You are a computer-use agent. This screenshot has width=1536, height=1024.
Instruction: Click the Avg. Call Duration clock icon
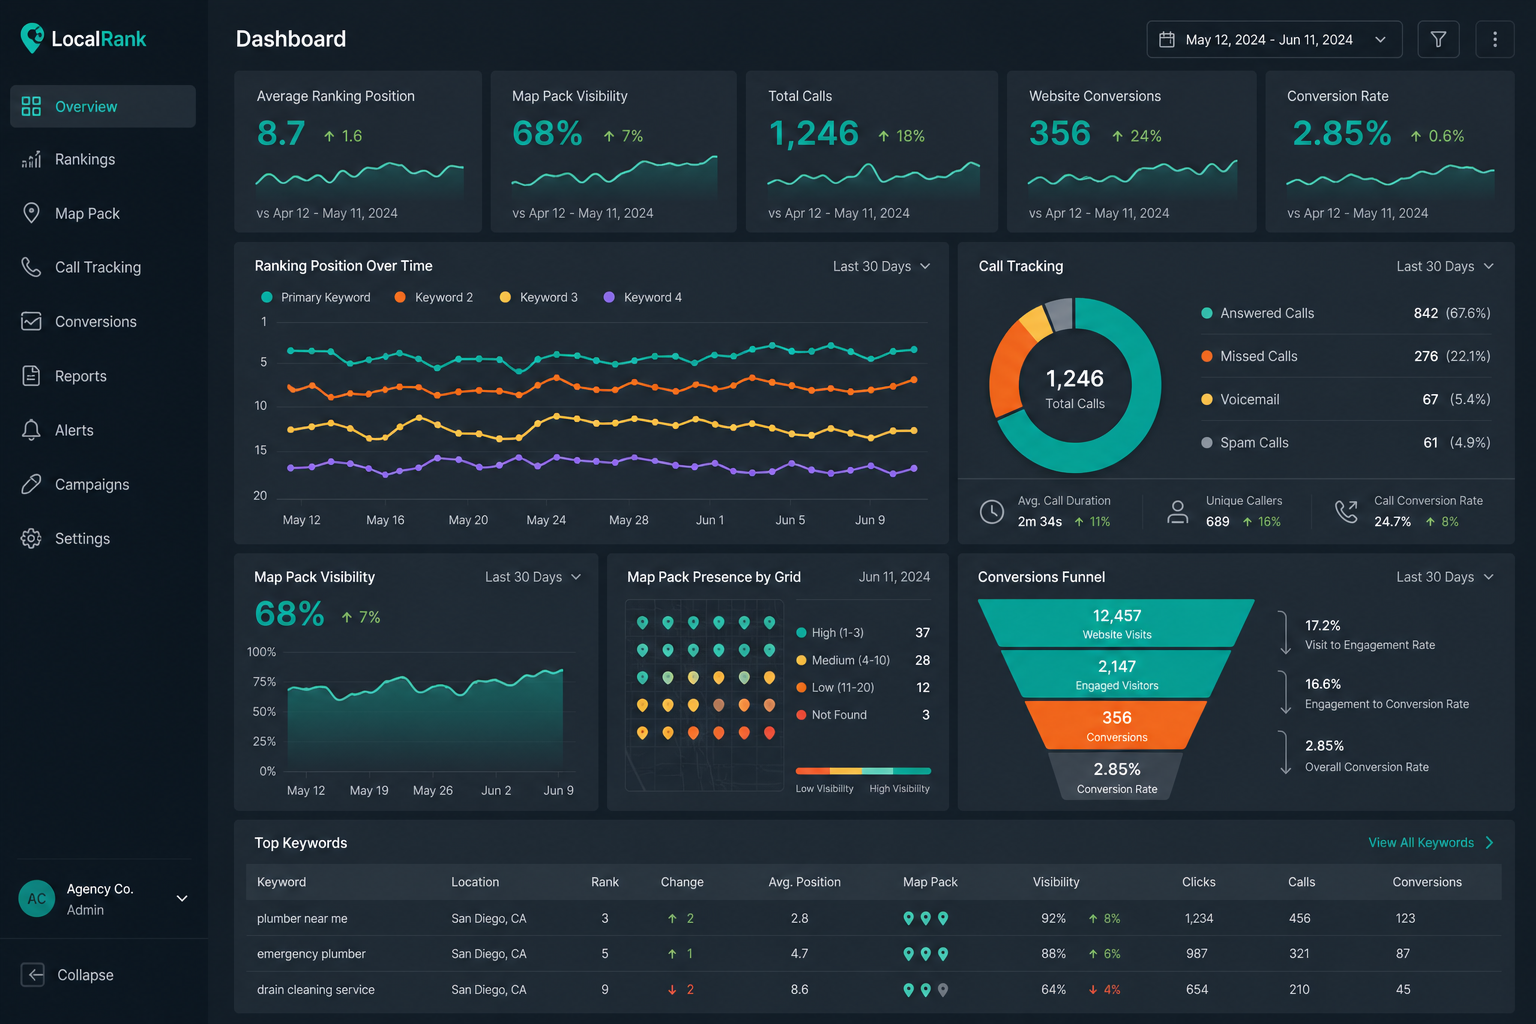(991, 512)
